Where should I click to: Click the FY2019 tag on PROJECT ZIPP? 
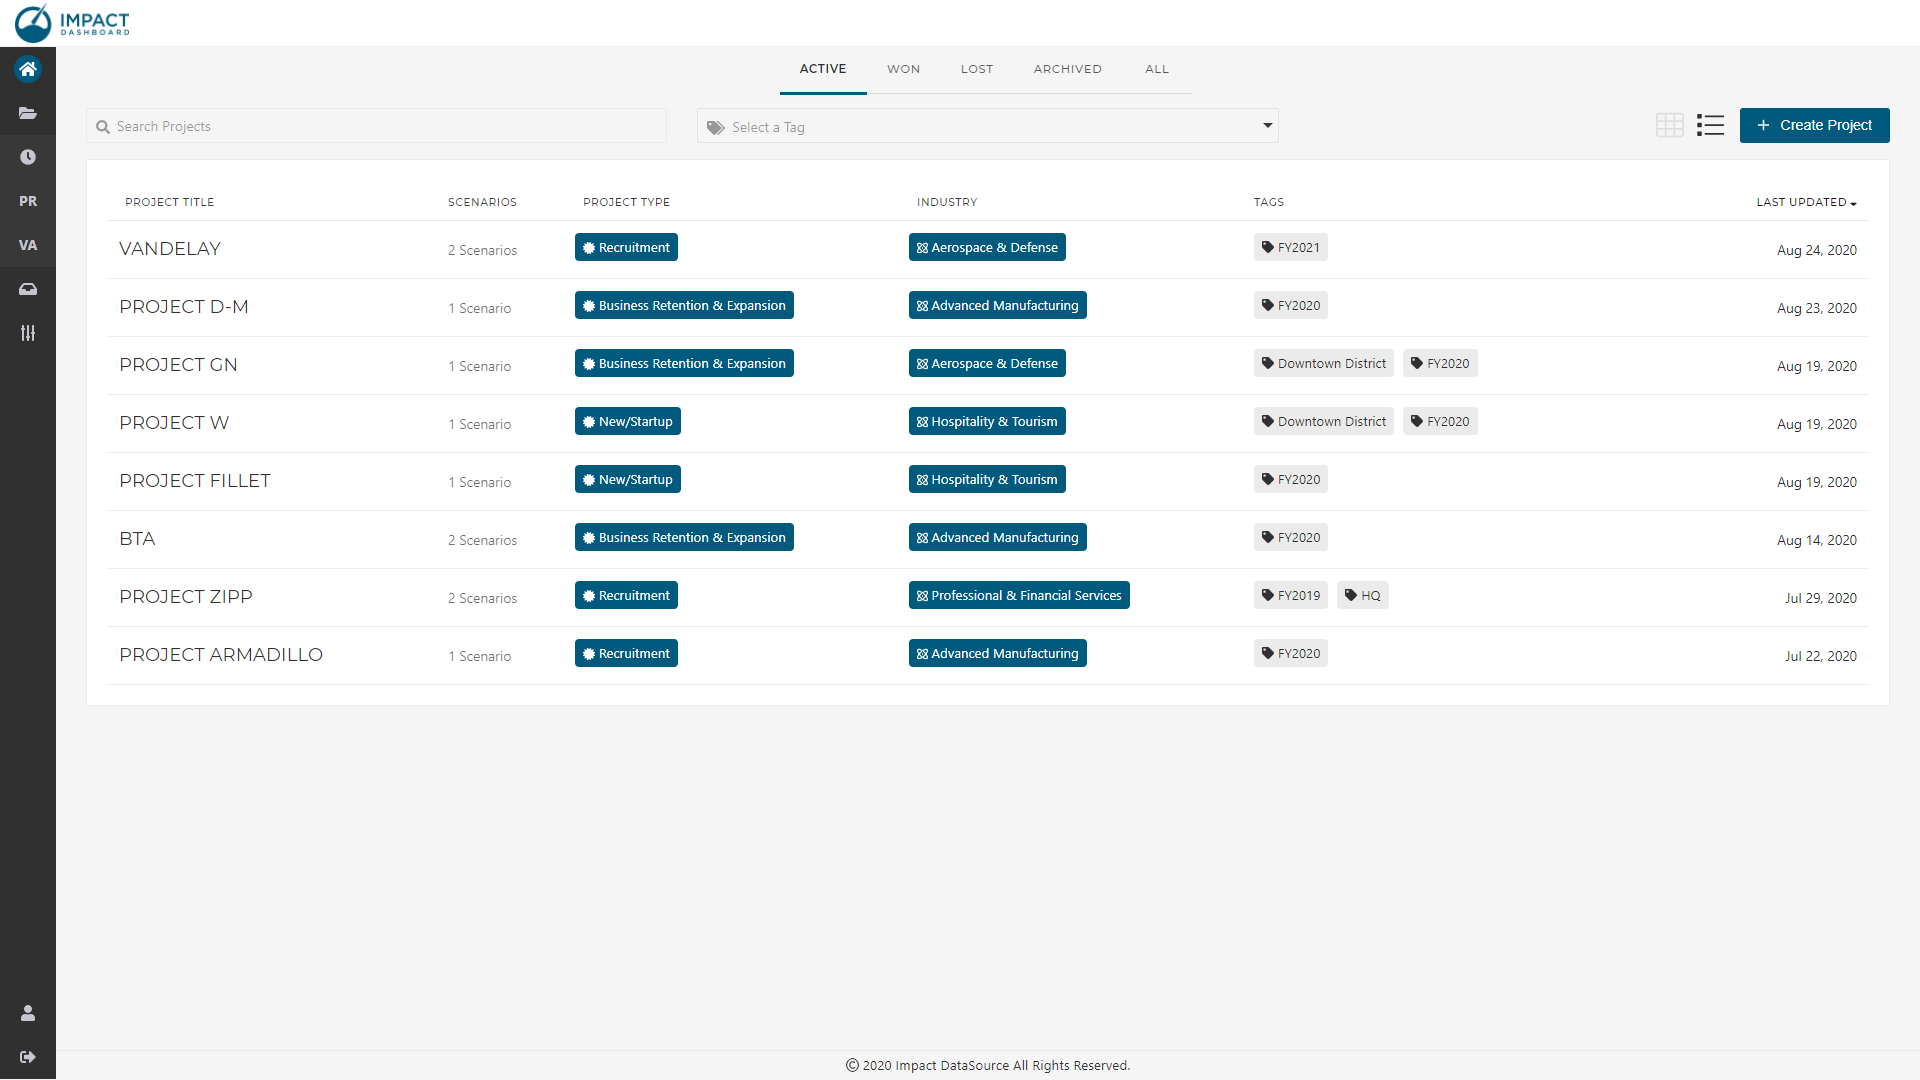(1290, 595)
